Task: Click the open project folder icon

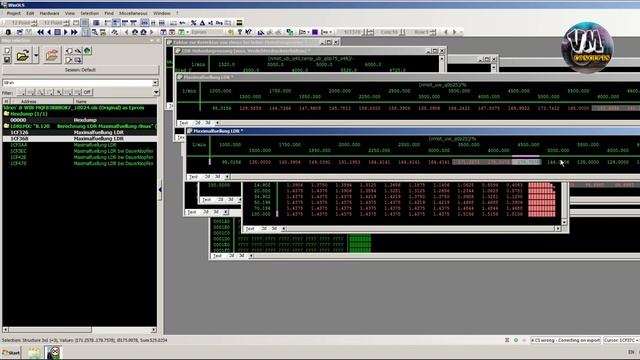Action: [x=22, y=55]
